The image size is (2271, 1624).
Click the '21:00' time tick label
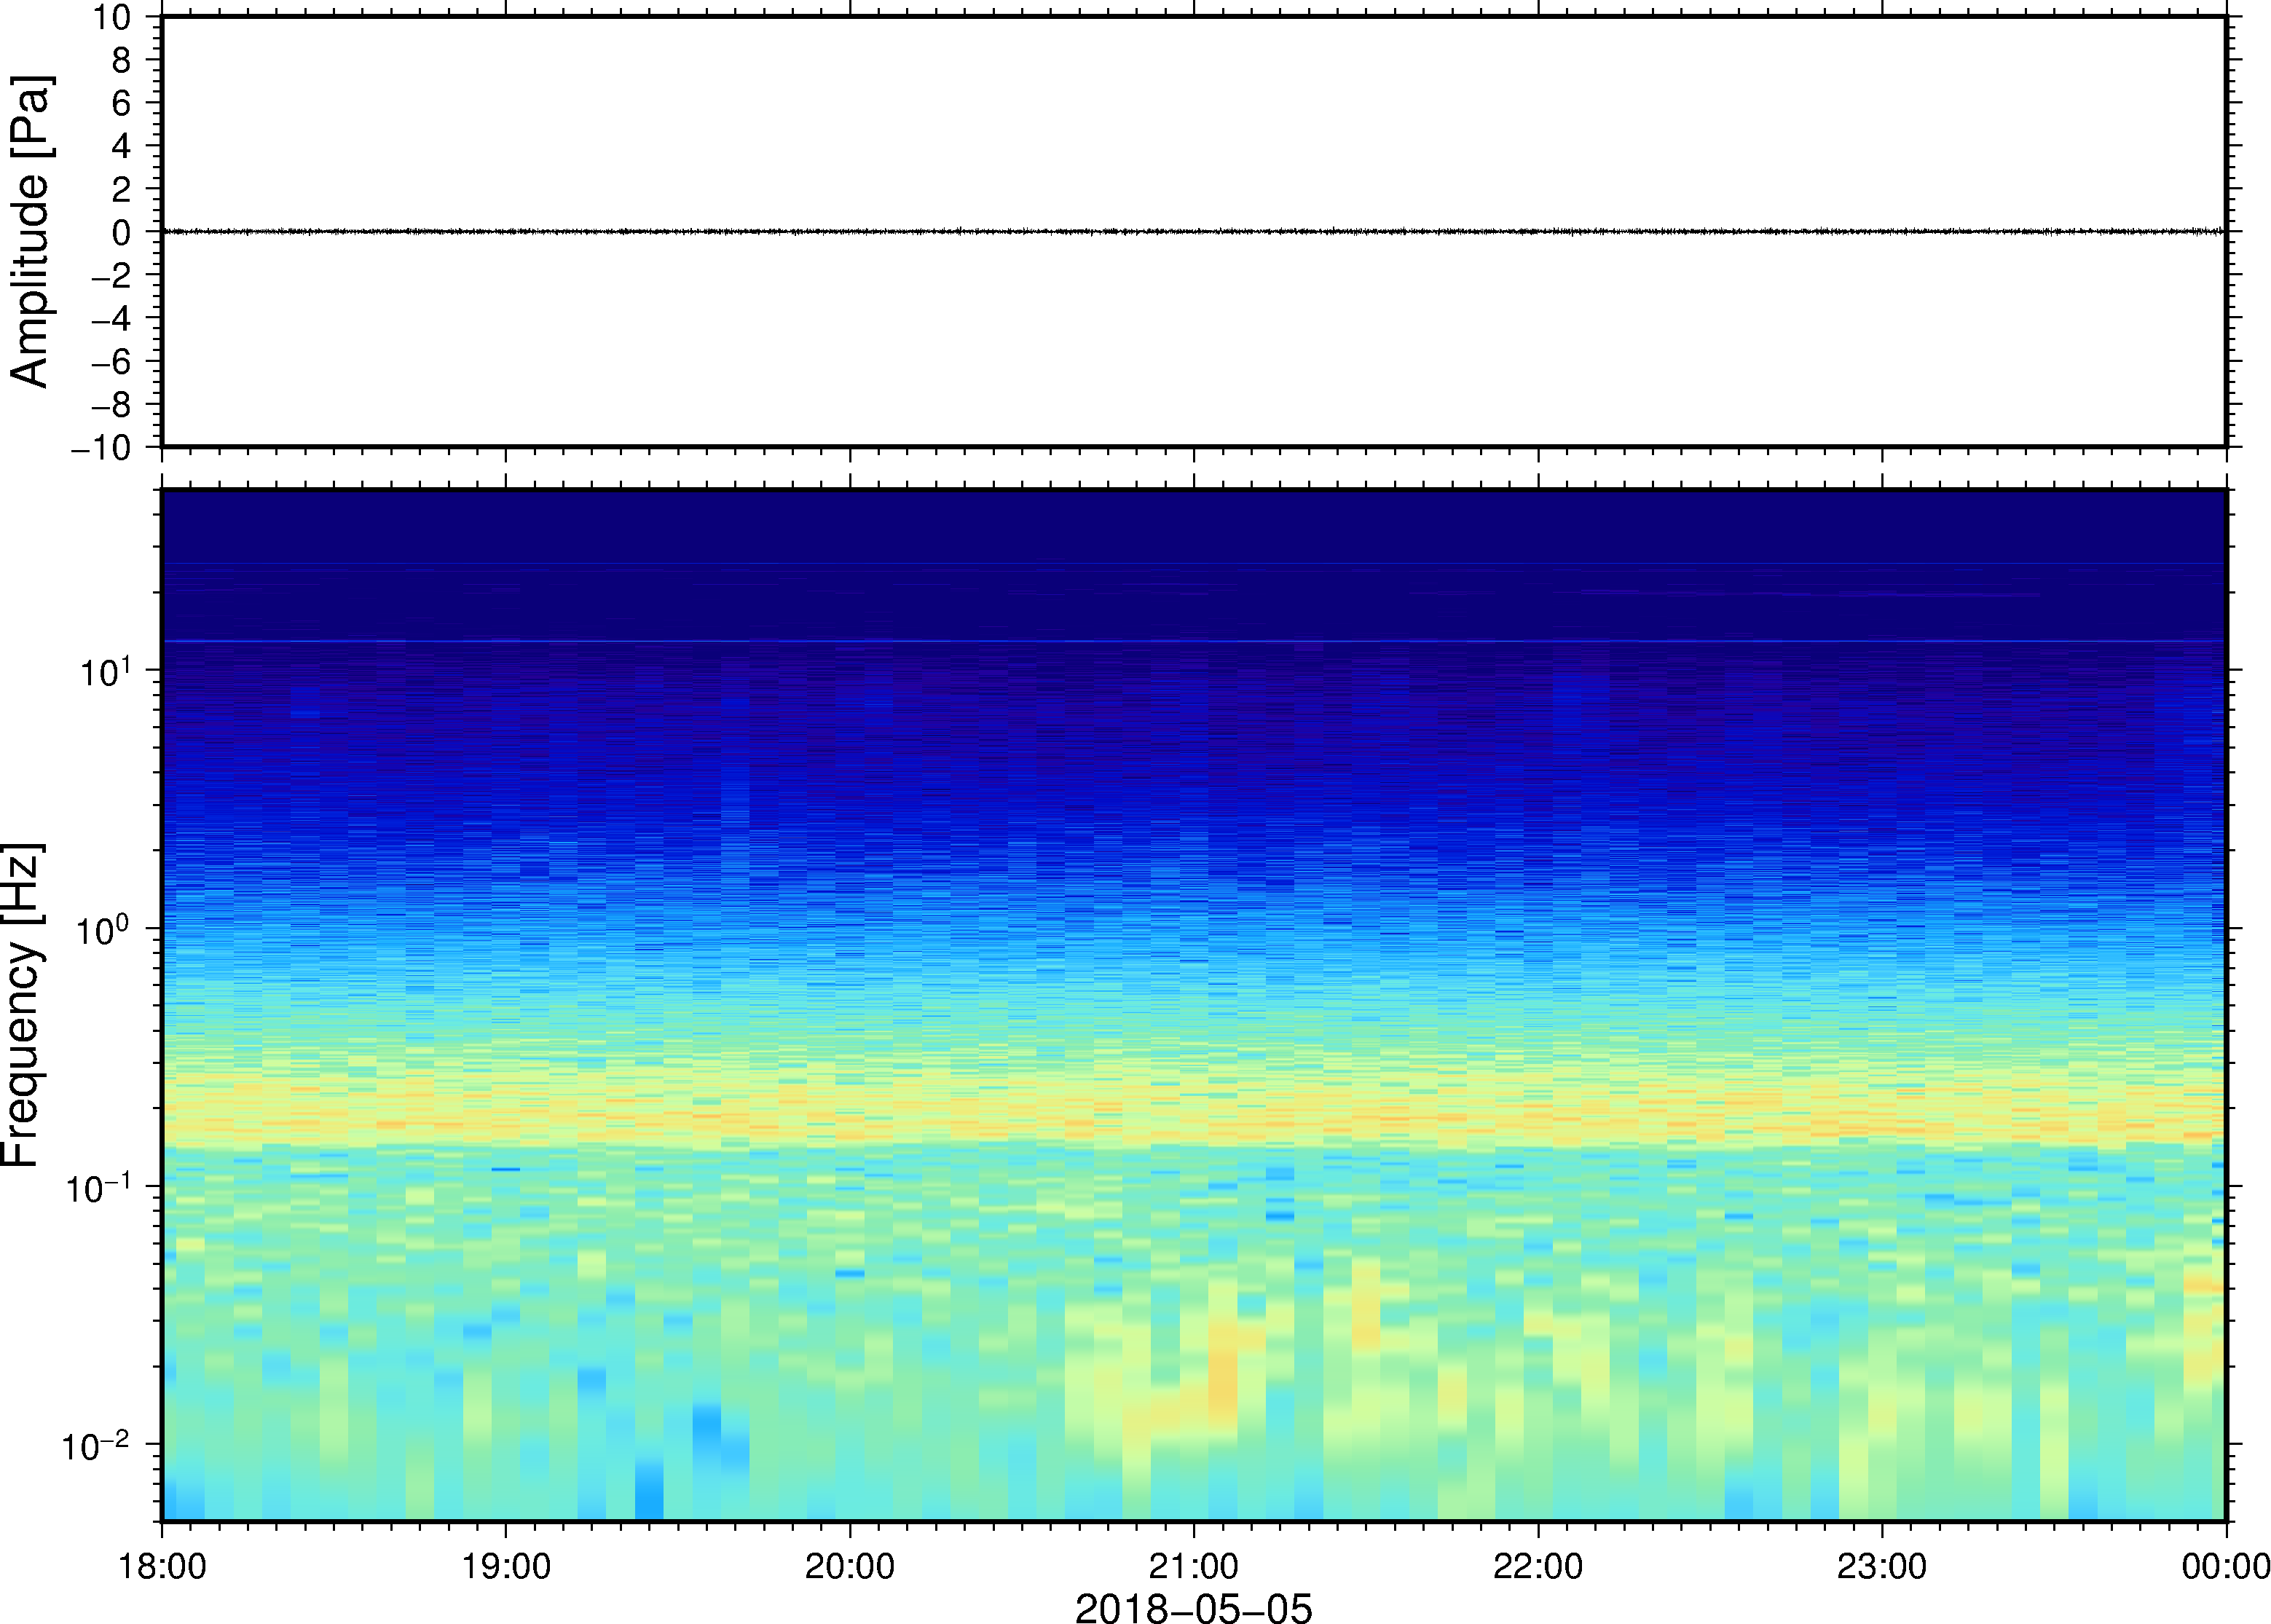click(x=1194, y=1566)
